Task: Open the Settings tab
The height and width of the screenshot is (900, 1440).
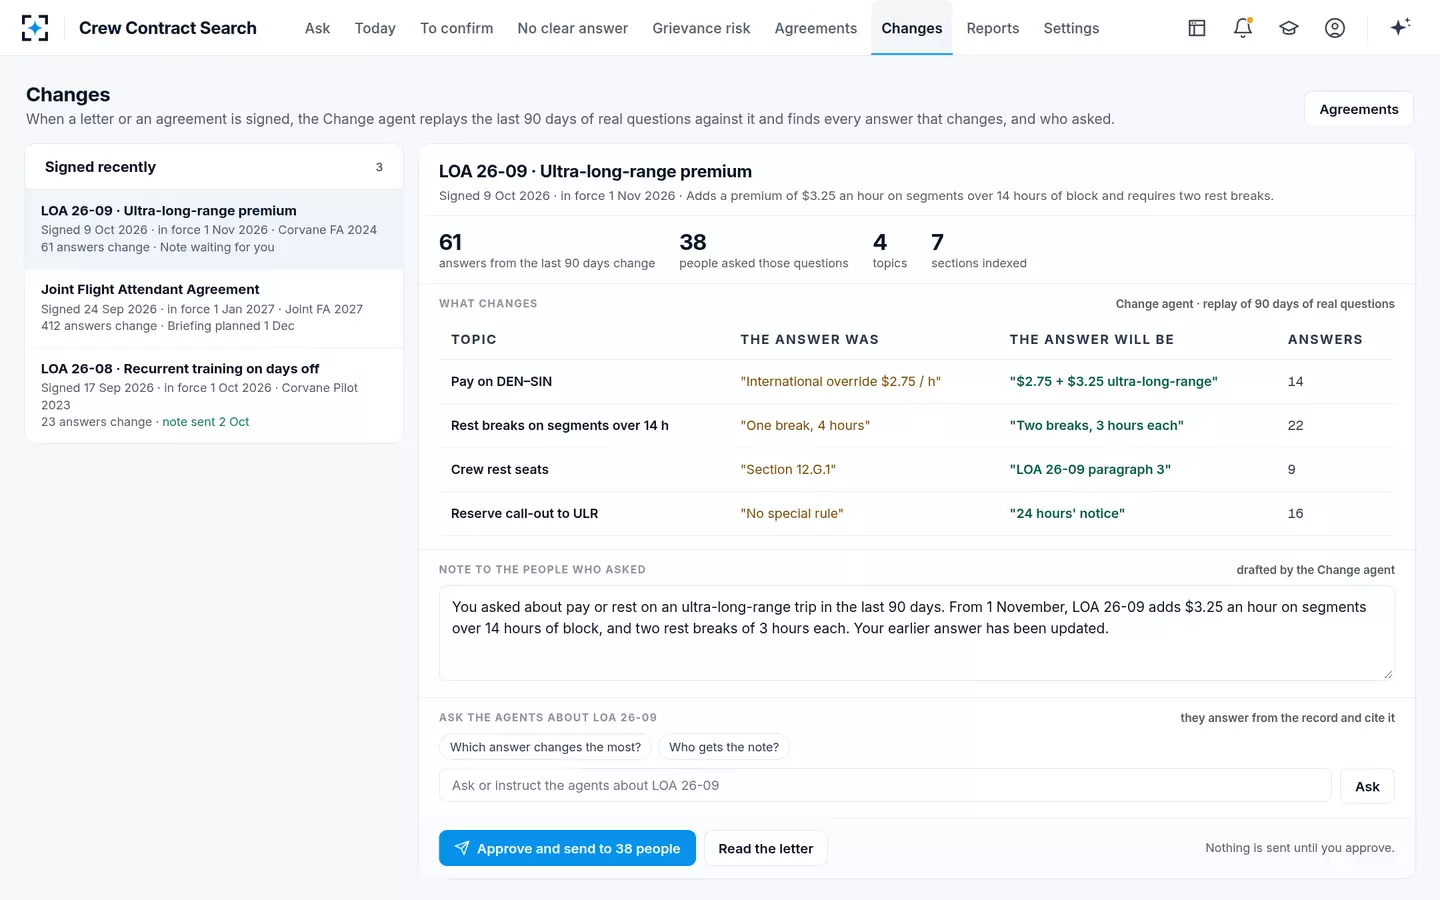Action: tap(1071, 28)
